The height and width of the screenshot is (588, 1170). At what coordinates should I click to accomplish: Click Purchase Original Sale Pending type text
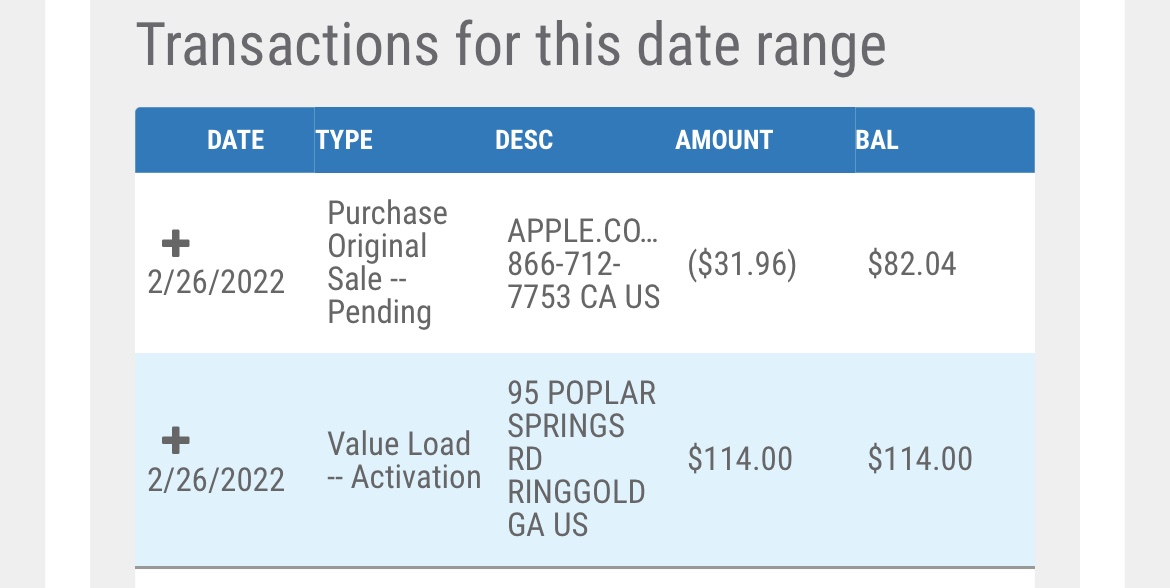pyautogui.click(x=387, y=263)
